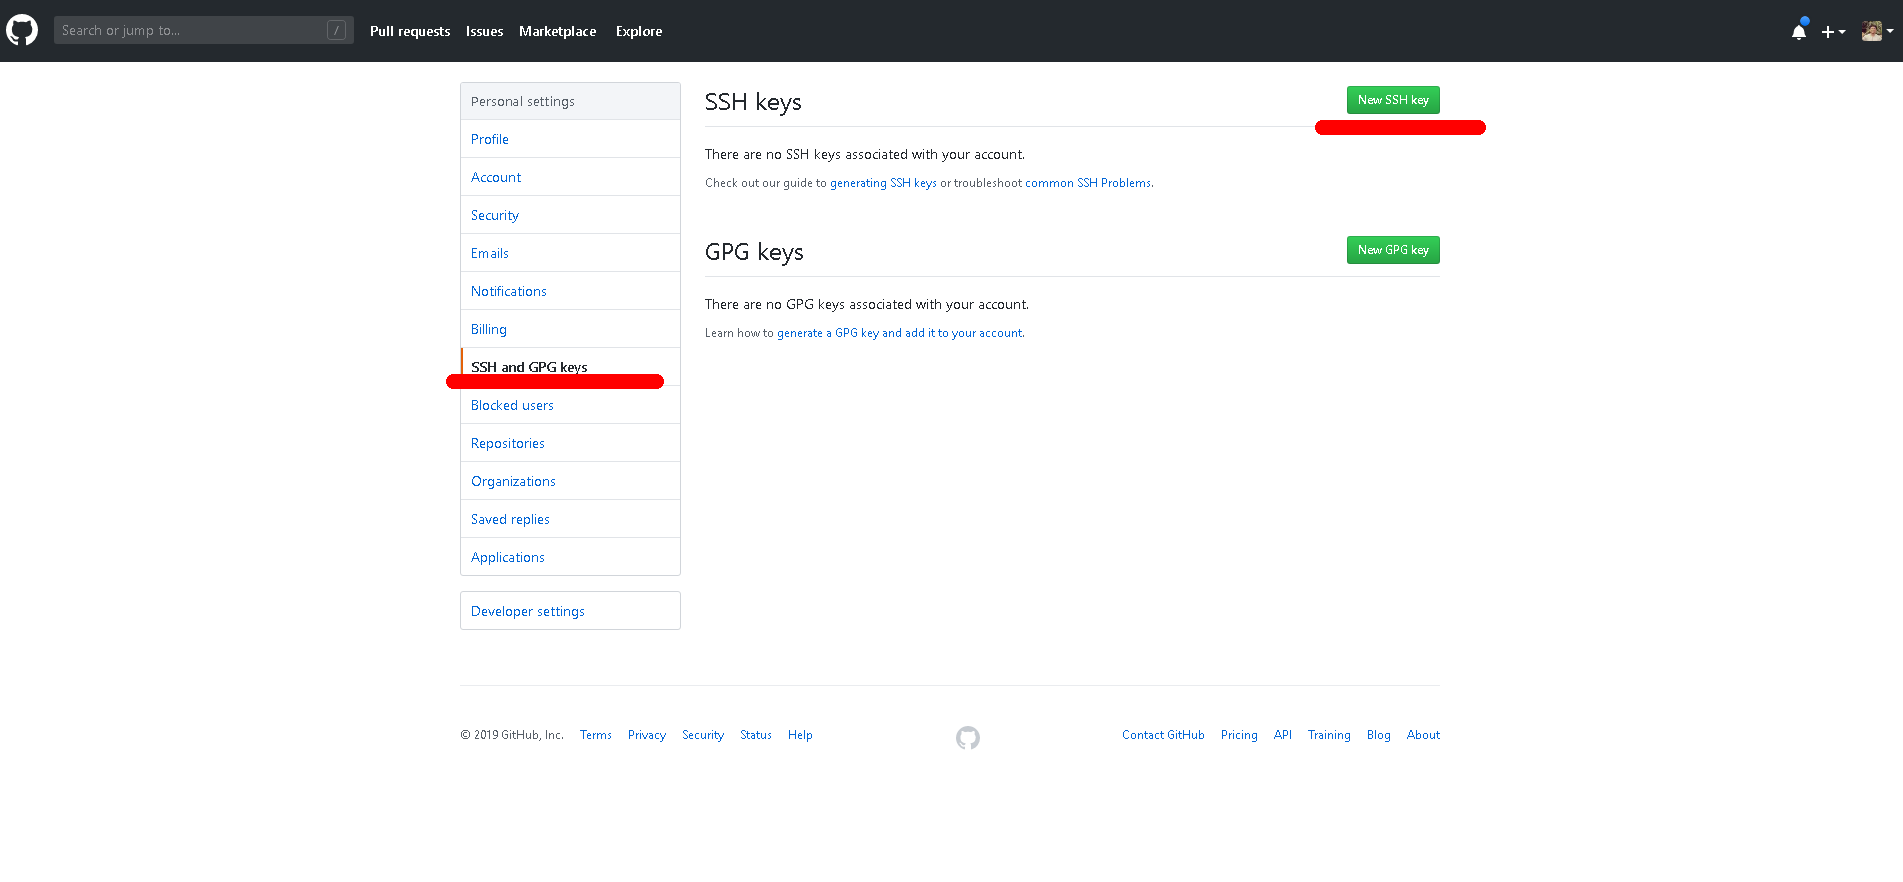Open Terms link in footer
Viewport: 1903px width, 882px height.
tap(596, 735)
